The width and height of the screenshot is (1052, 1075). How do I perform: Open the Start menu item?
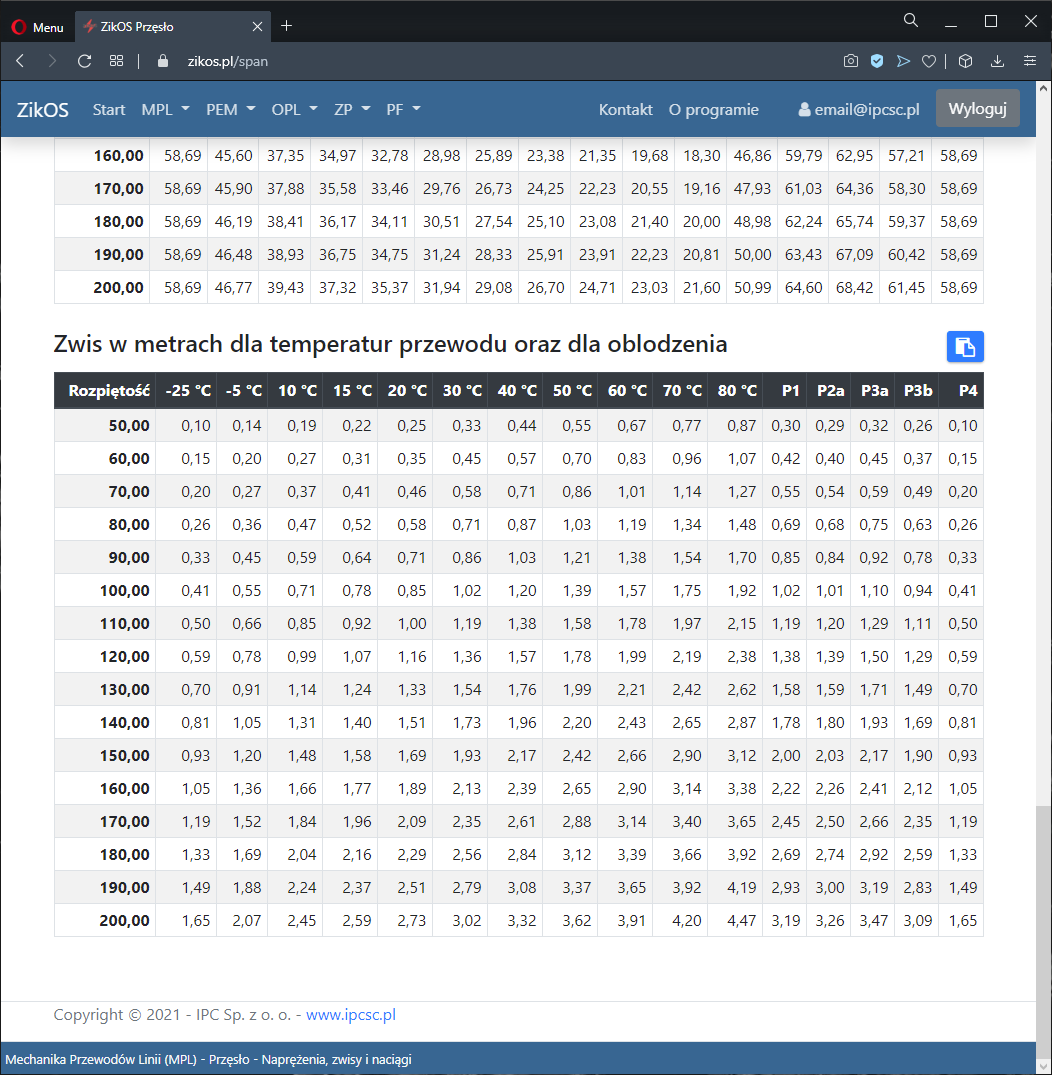pyautogui.click(x=109, y=110)
